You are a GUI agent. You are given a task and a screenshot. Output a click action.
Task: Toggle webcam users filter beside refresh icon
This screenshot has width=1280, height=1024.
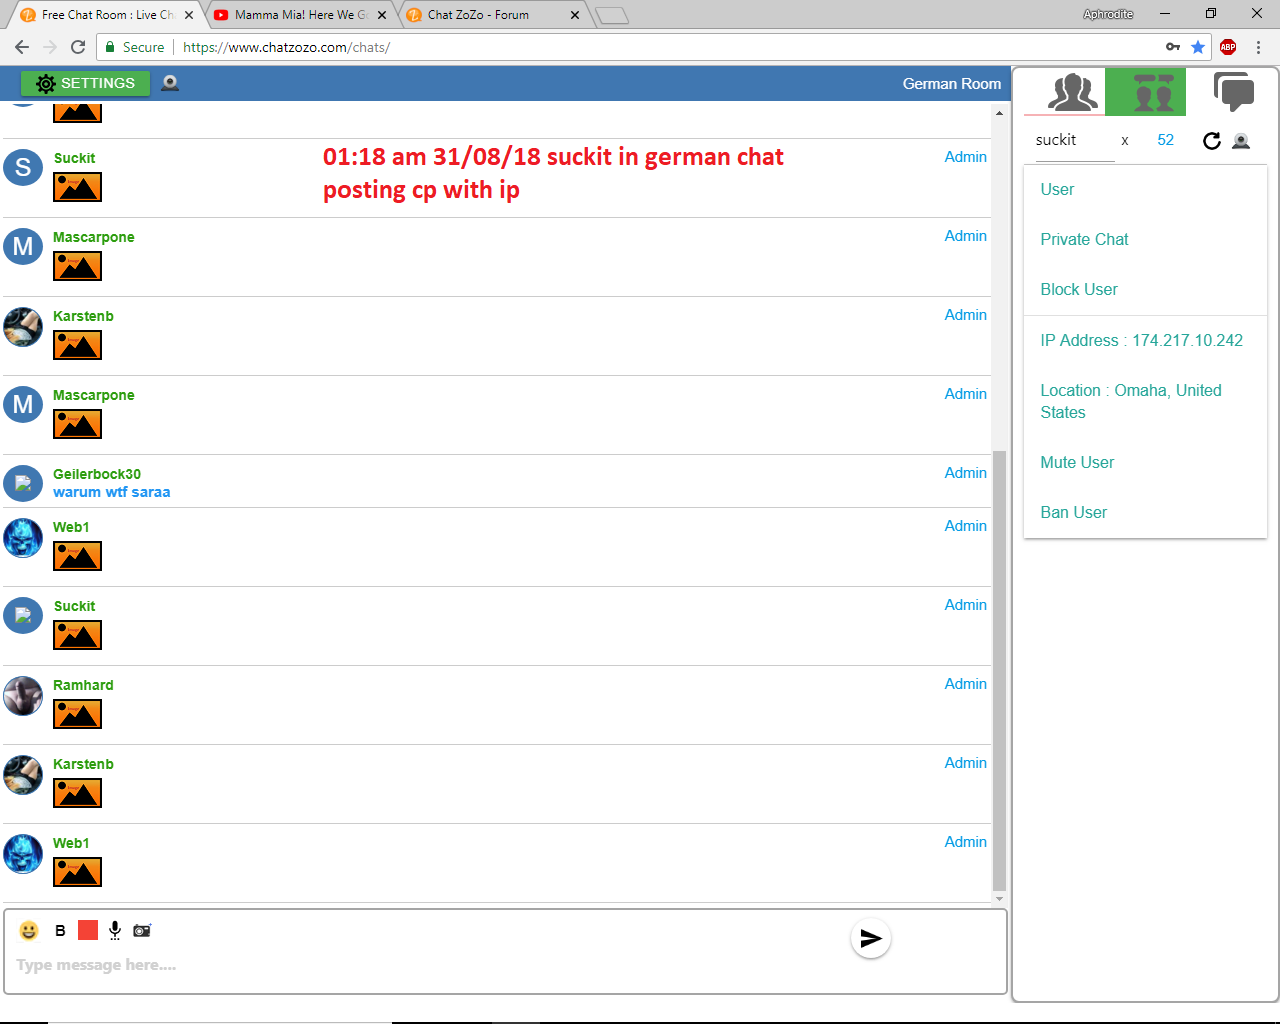coord(1241,141)
